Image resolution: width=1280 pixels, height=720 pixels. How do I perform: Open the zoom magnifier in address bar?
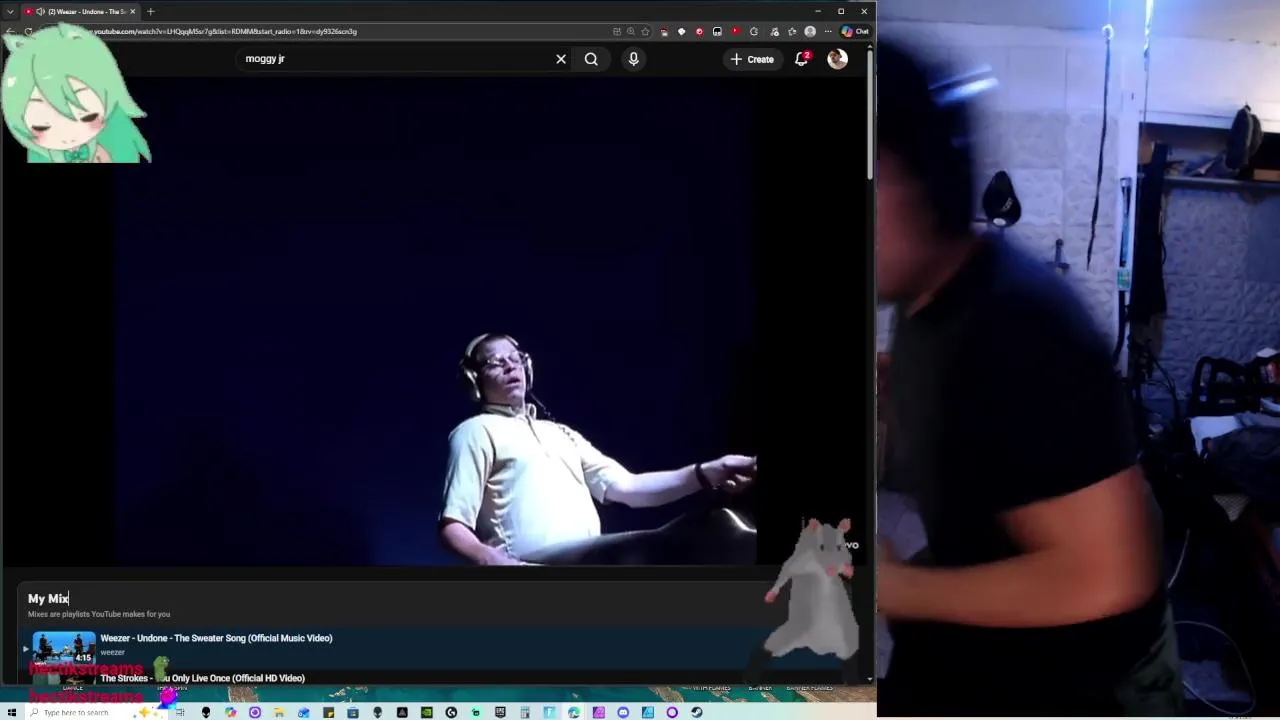click(x=631, y=31)
